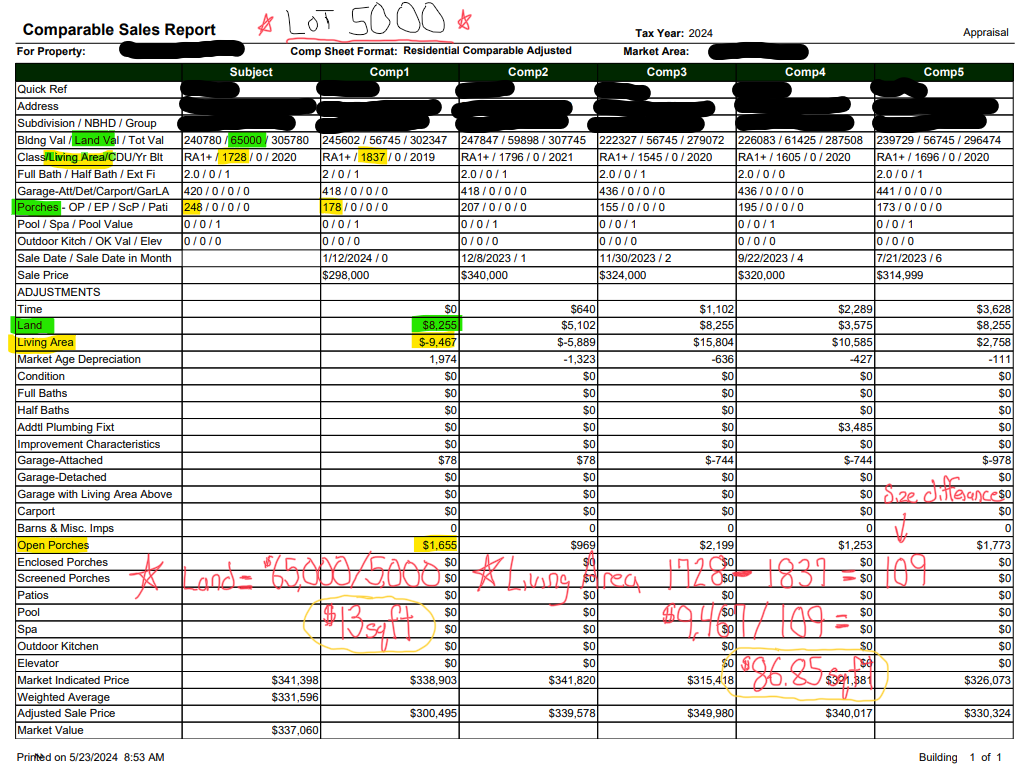Select Comp1 living area adjustment "$-9,467"
The image size is (1034, 767).
[438, 342]
